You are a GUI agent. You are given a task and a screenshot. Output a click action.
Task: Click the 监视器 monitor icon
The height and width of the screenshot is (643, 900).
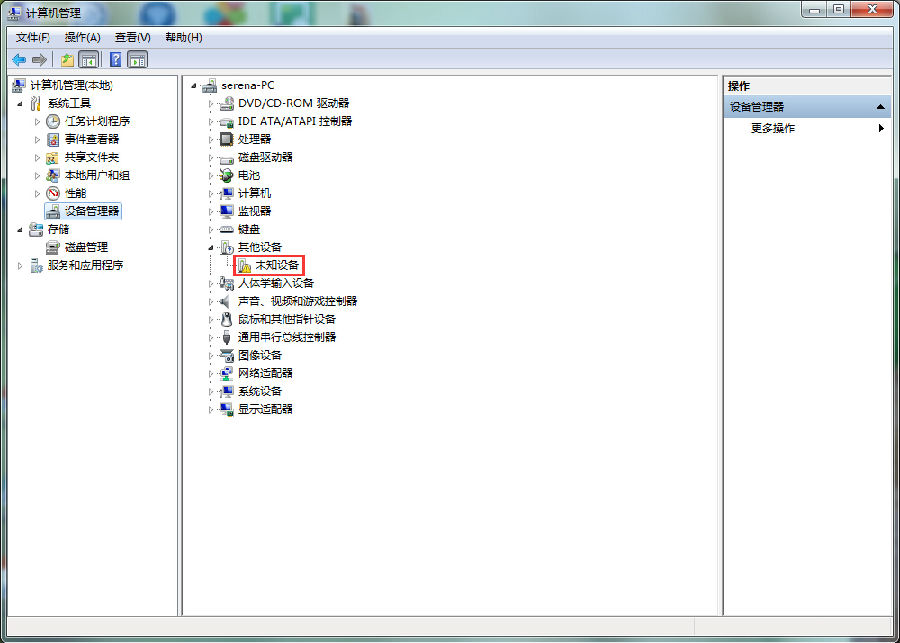click(227, 211)
